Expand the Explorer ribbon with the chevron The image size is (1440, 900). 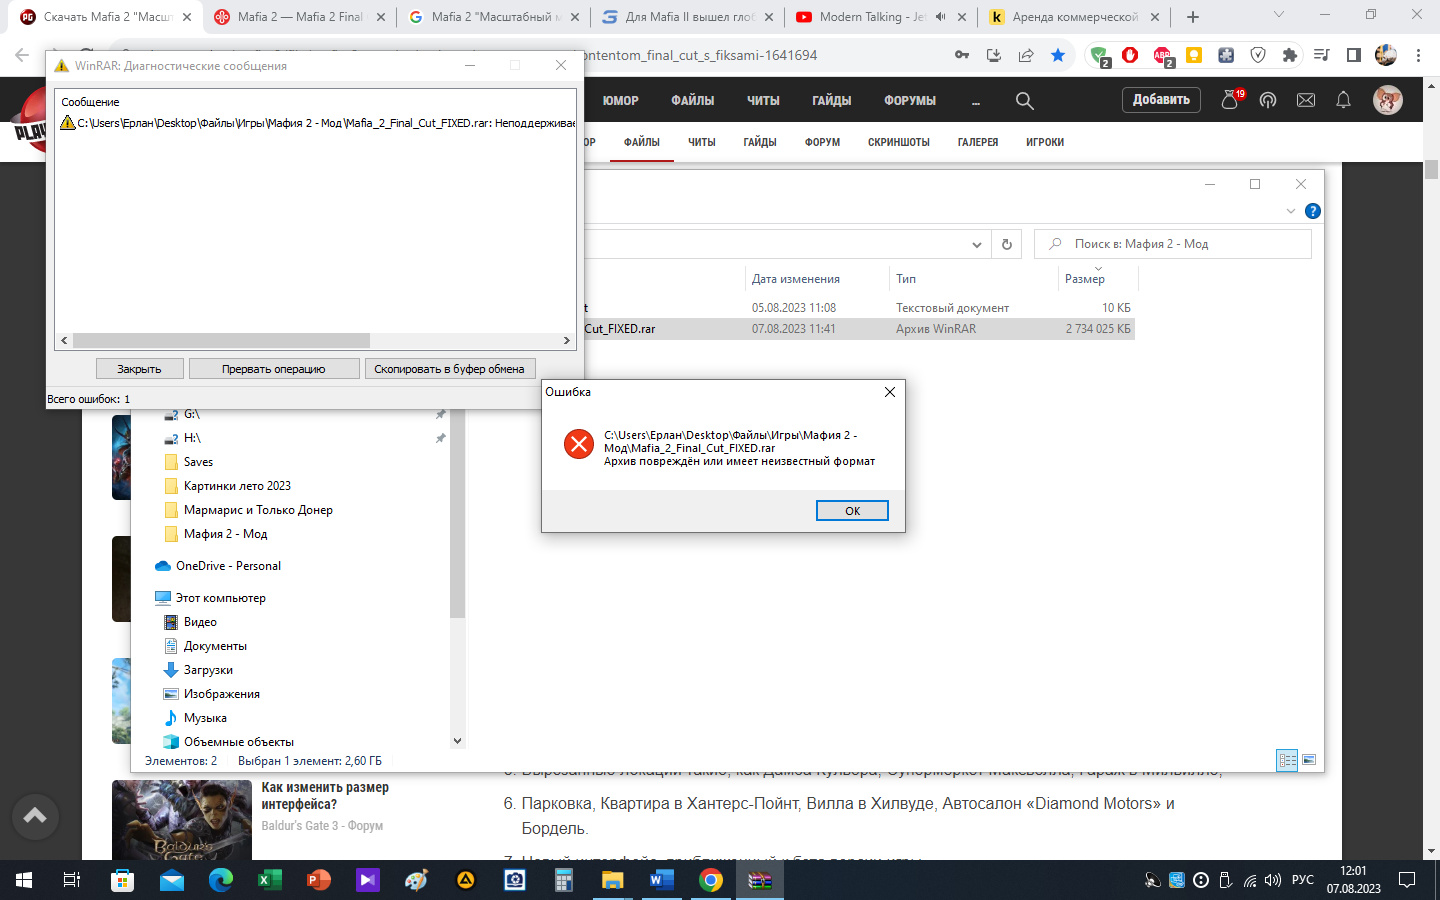point(1291,211)
